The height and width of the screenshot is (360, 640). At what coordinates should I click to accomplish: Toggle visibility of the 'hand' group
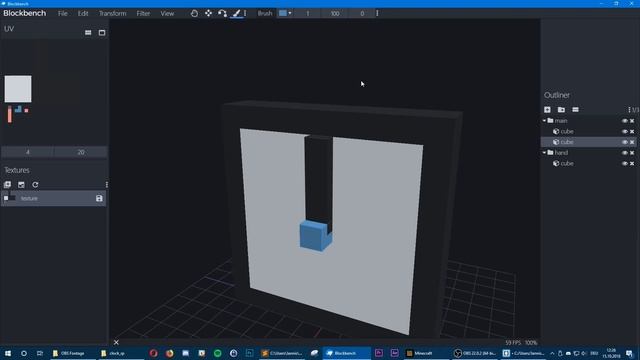coord(624,153)
